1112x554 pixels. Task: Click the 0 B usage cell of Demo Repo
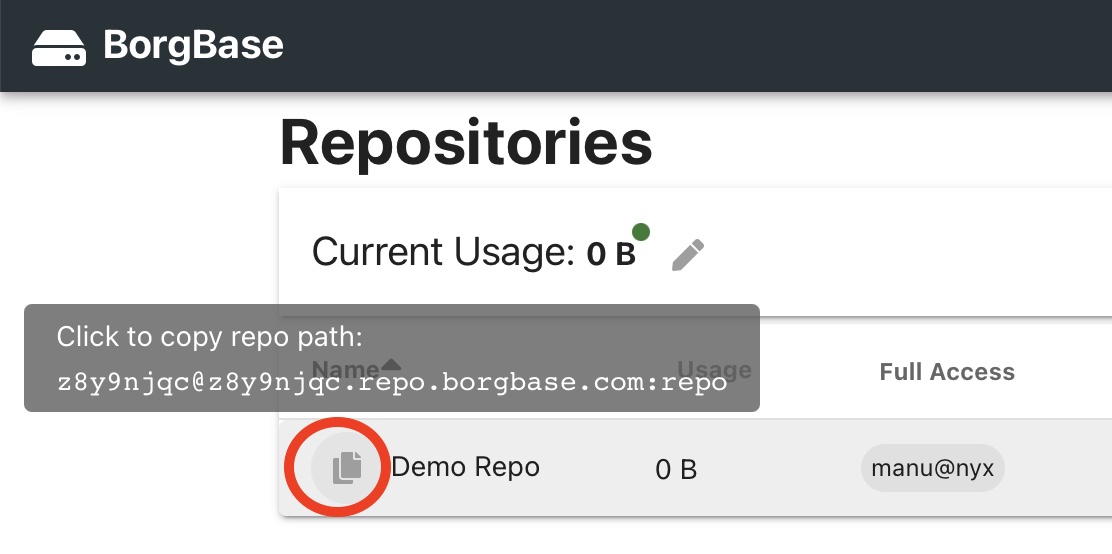pyautogui.click(x=676, y=469)
